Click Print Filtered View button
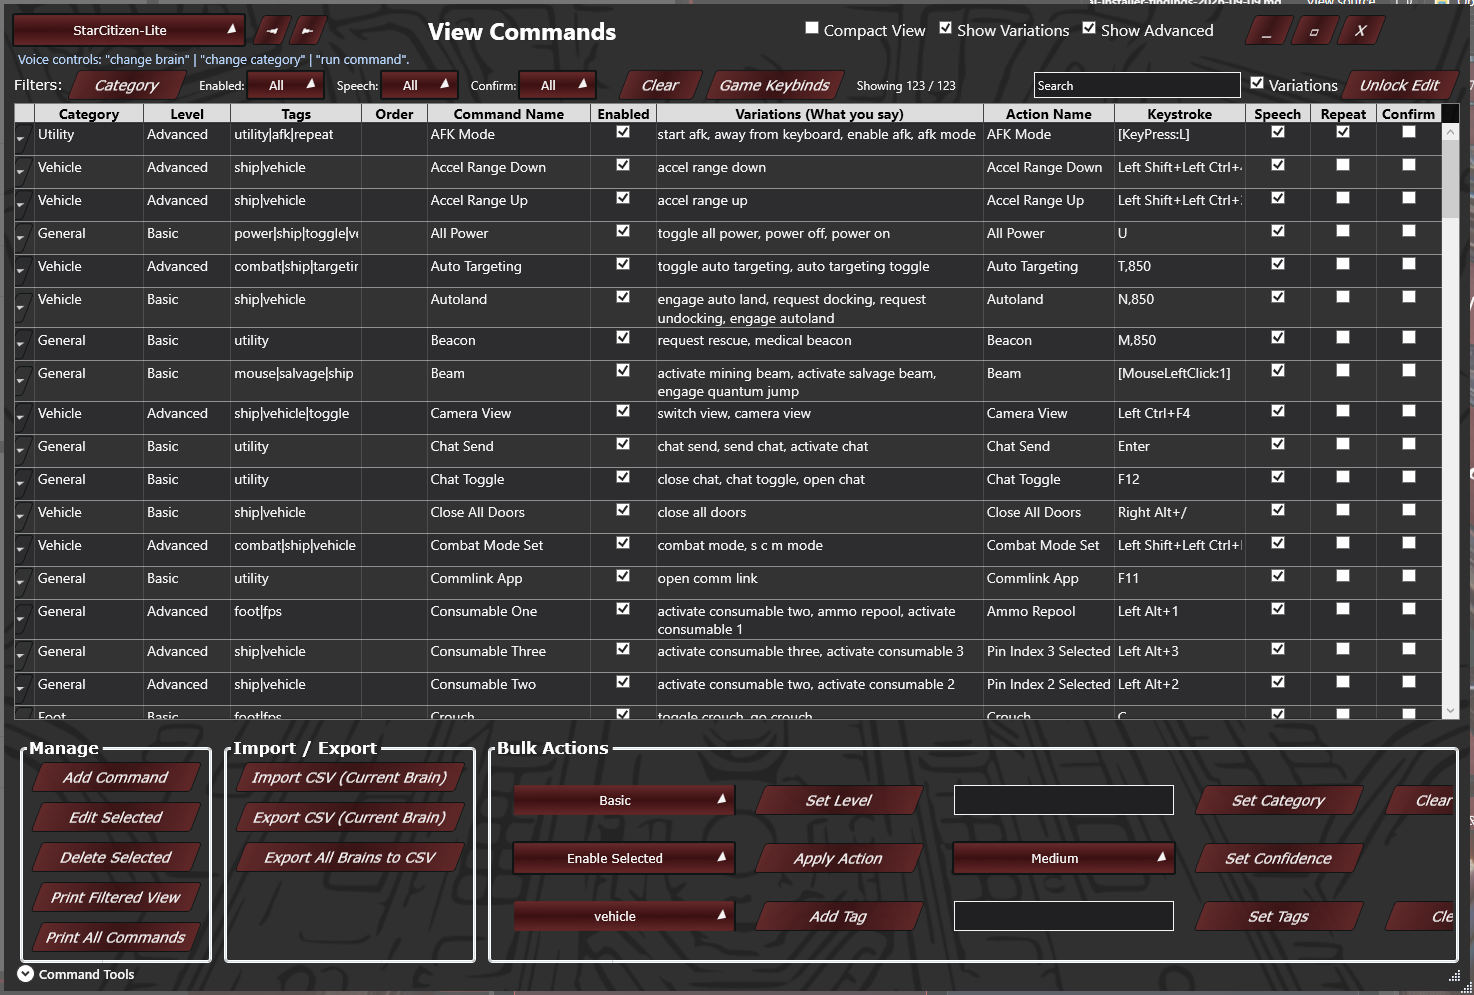 116,897
